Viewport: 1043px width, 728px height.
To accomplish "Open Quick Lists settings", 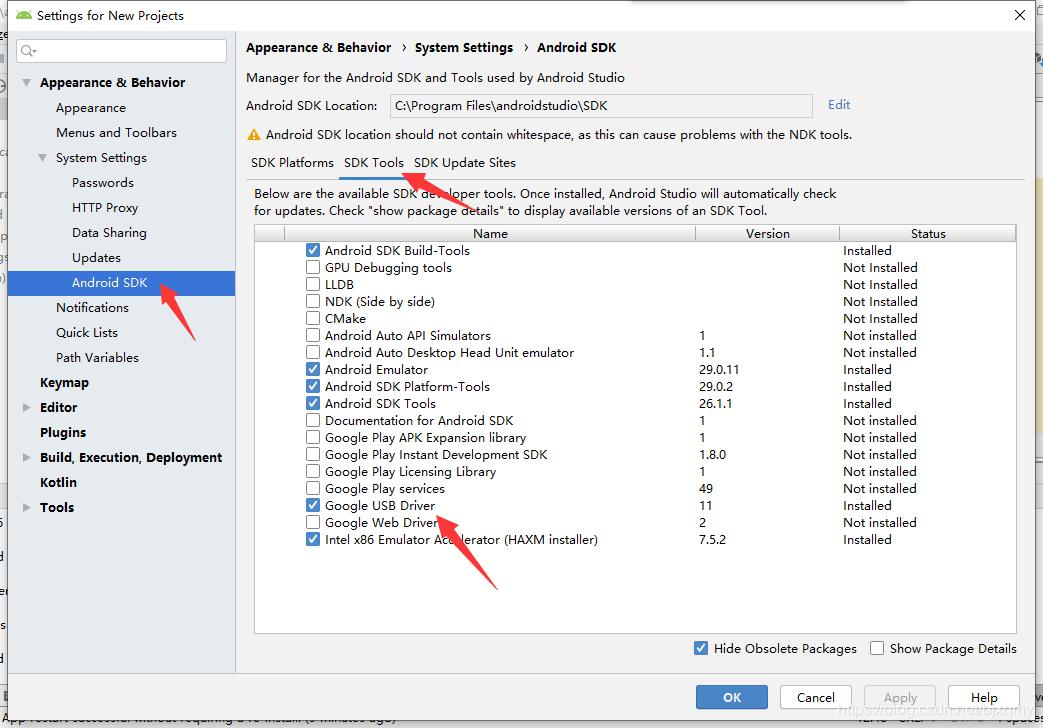I will tap(86, 332).
